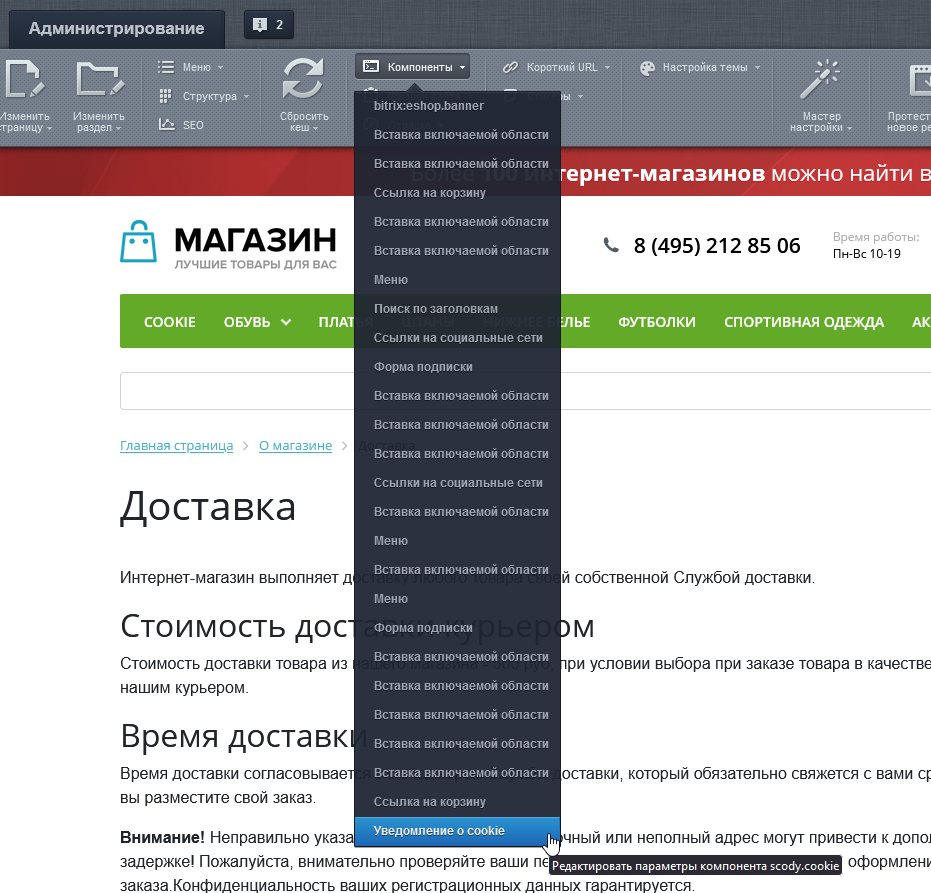931x893 pixels.
Task: Click the Время доставки heading
Action: click(243, 736)
